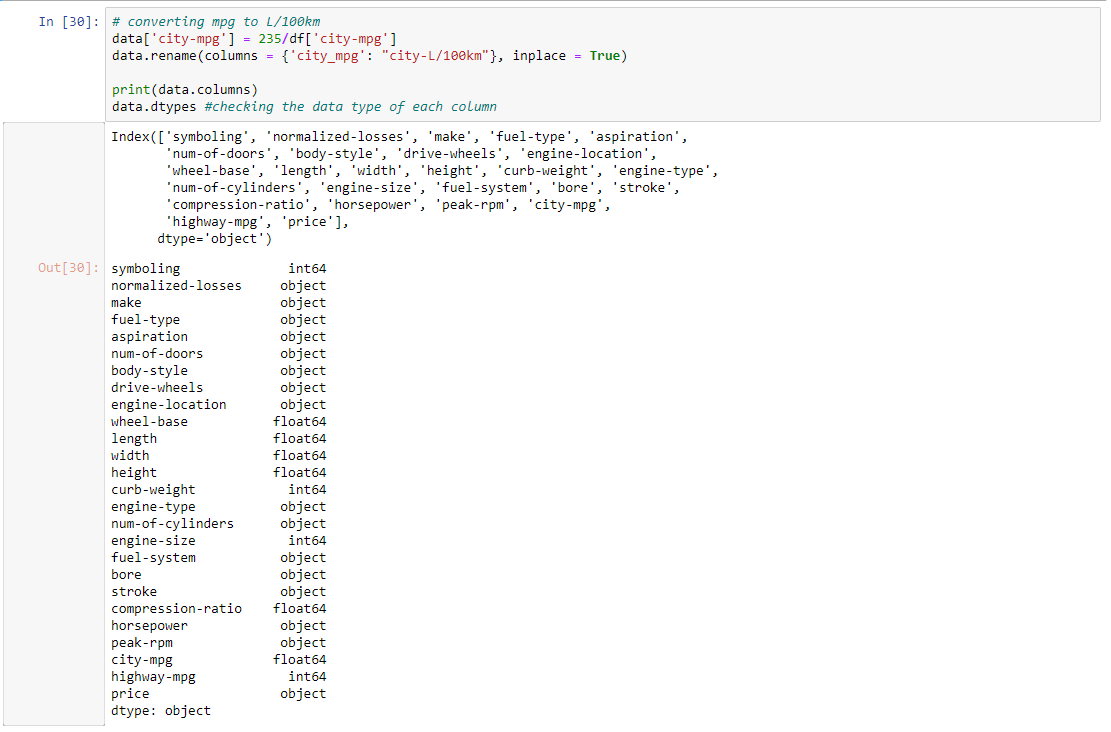Click the checking the data type comment
The image size is (1111, 732).
click(x=351, y=107)
